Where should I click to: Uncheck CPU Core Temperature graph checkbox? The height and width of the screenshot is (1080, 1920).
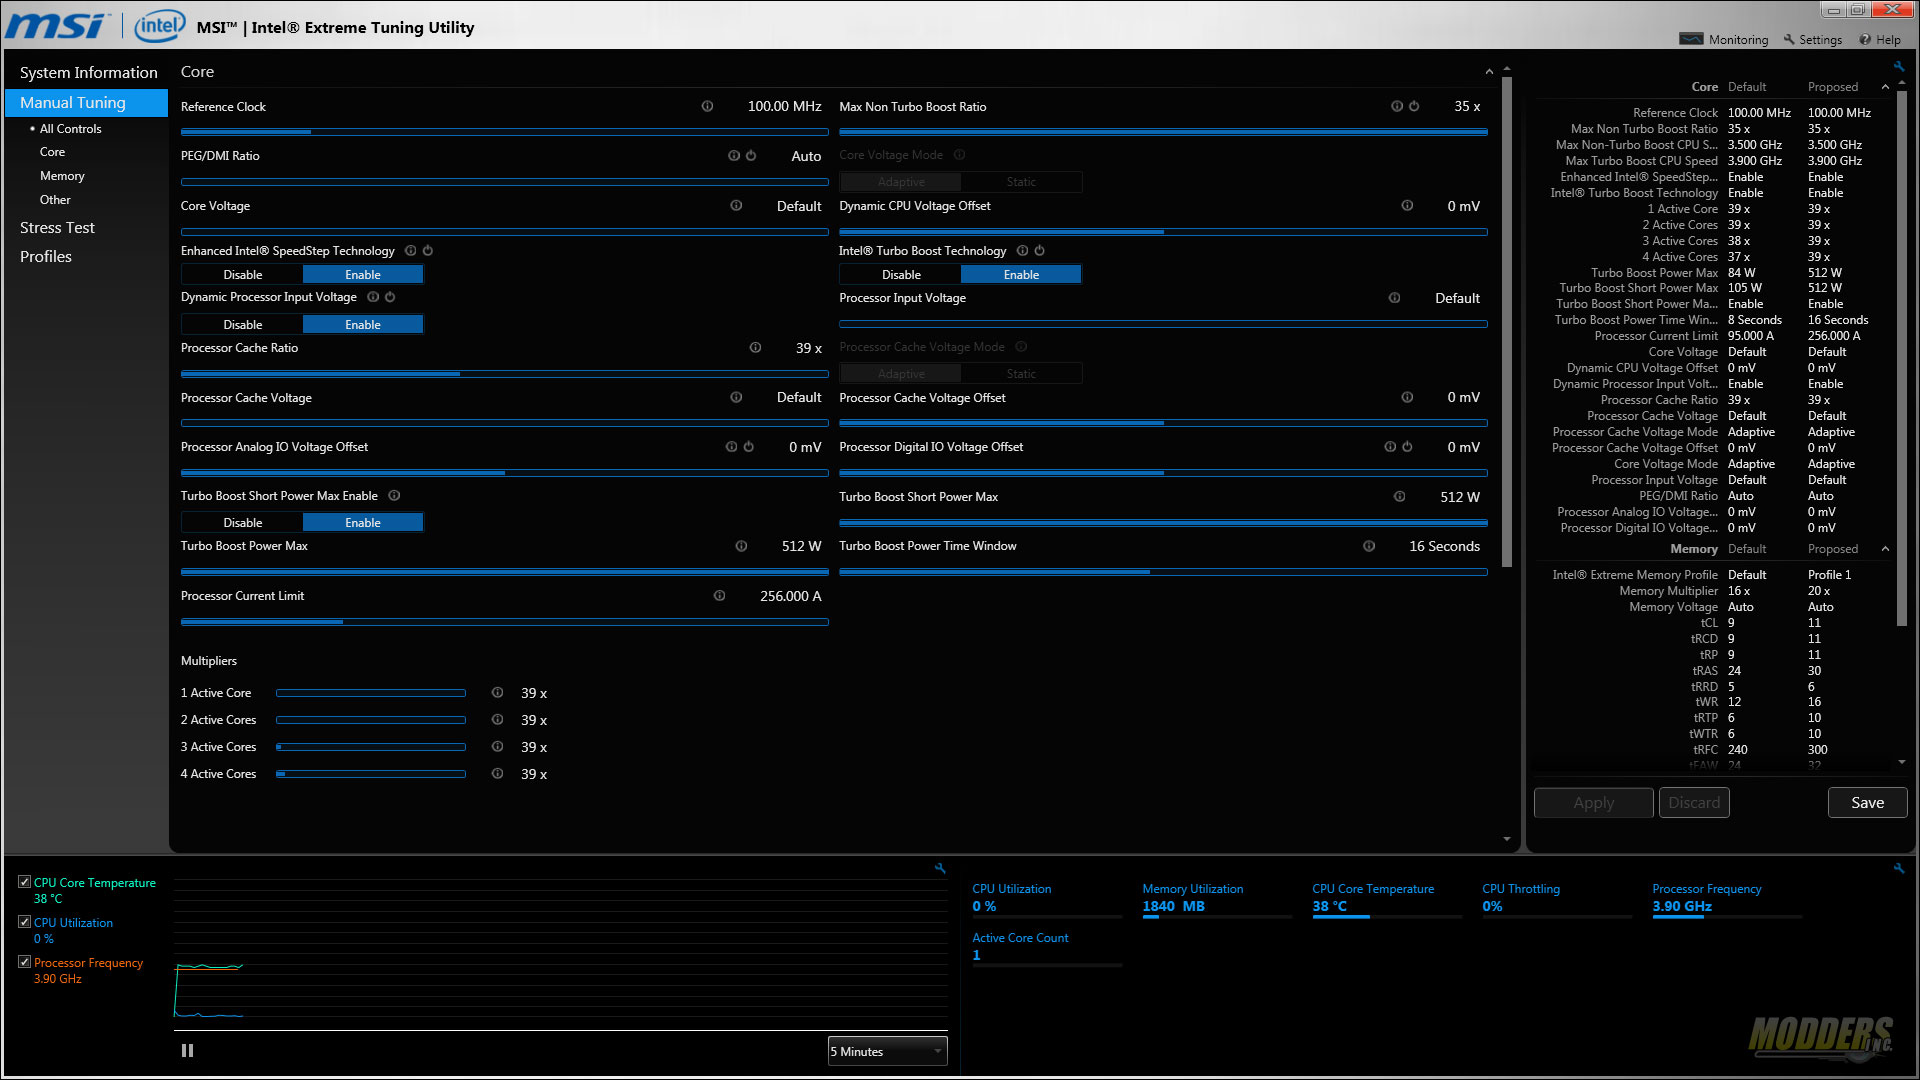pyautogui.click(x=24, y=882)
